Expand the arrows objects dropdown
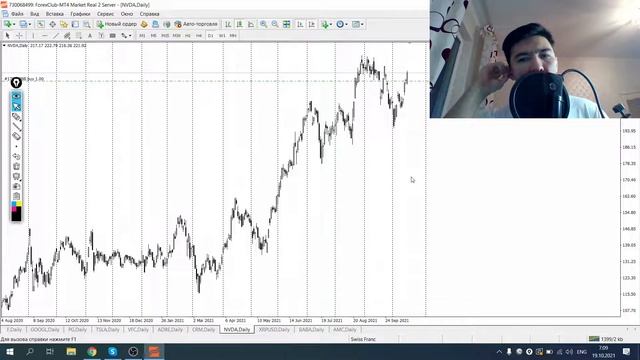This screenshot has height=360, width=640. coord(130,36)
